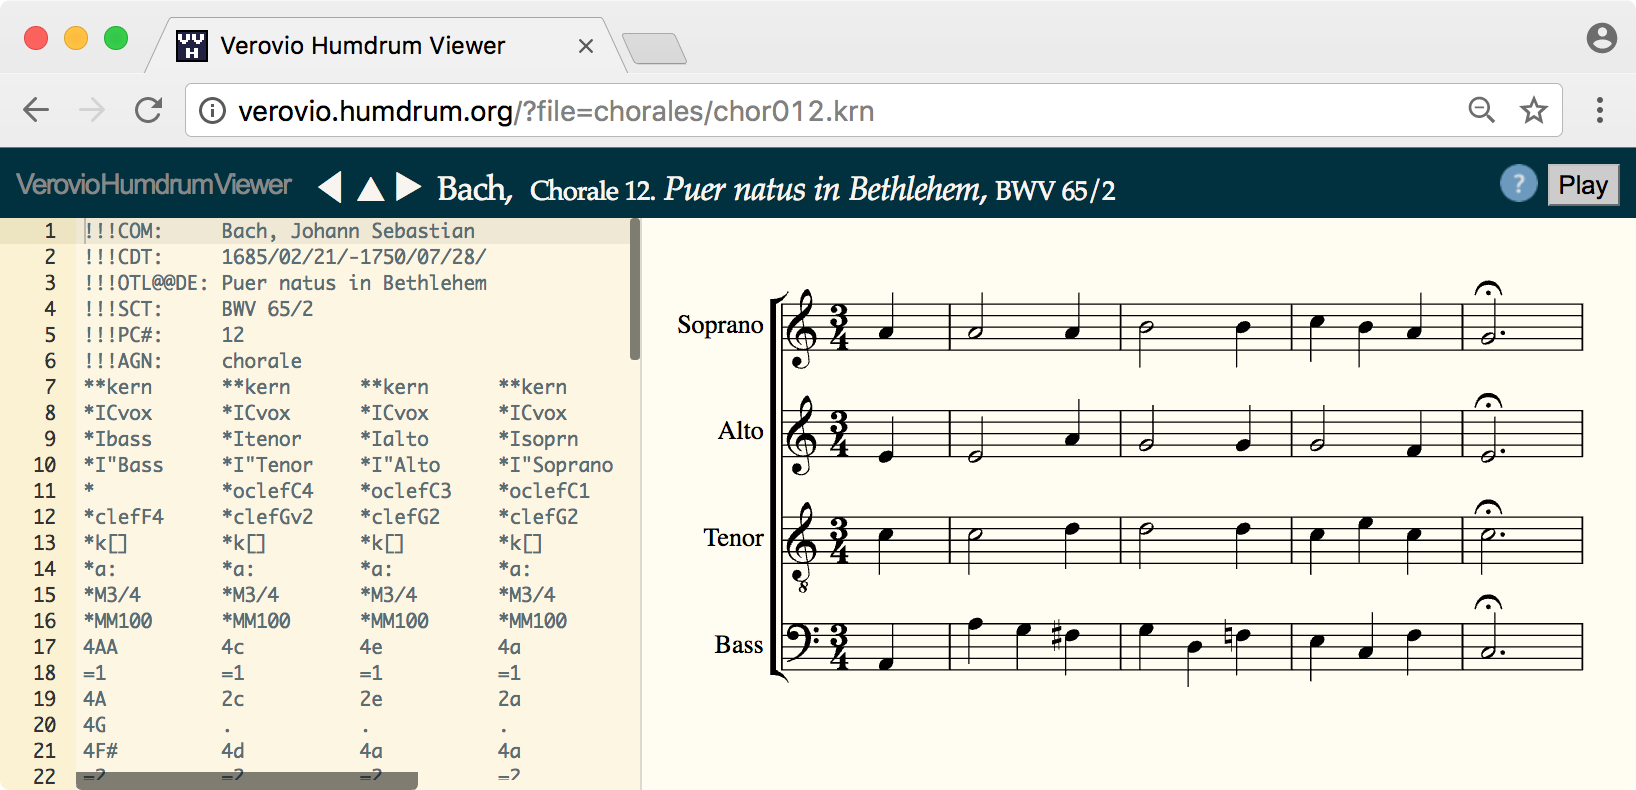
Task: Click the browser back arrow
Action: [36, 110]
